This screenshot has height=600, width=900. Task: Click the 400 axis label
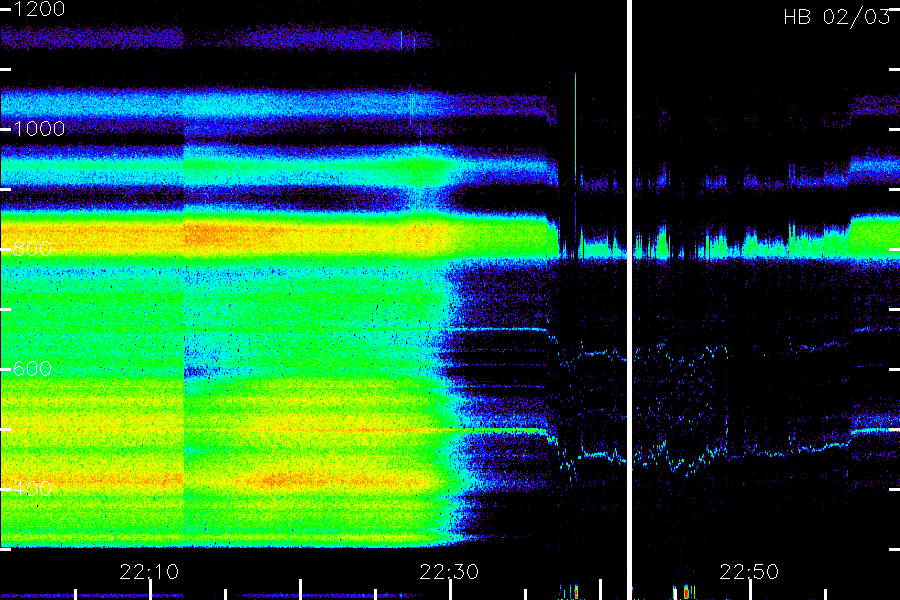[x=32, y=489]
